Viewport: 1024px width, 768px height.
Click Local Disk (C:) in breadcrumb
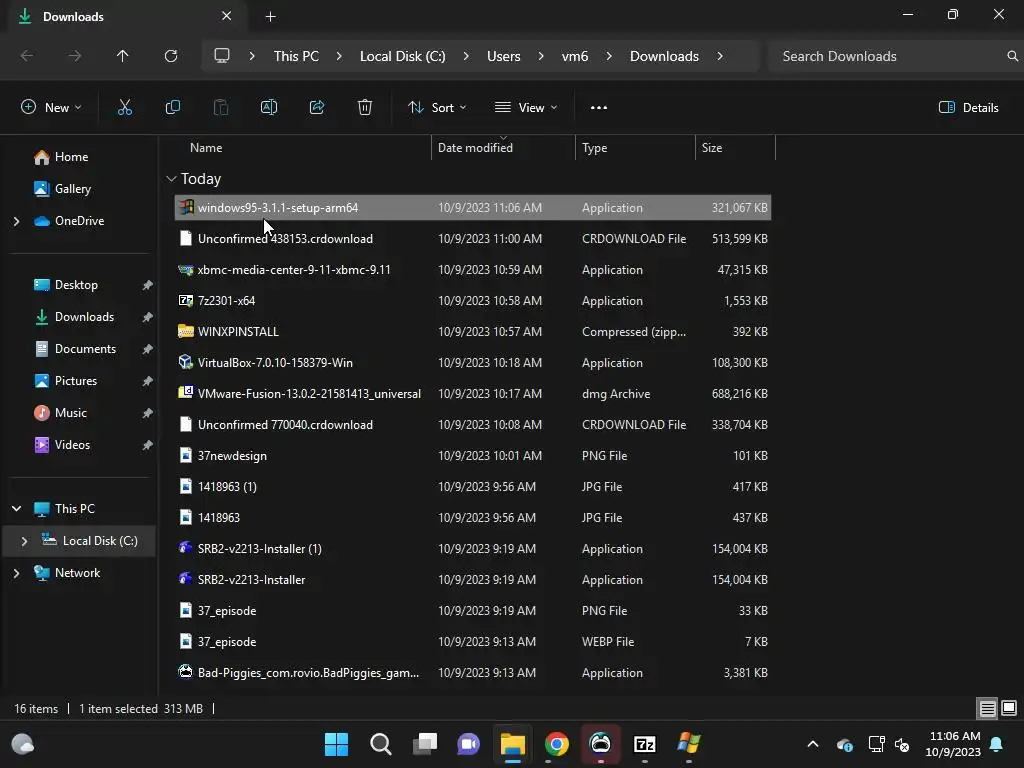pos(402,56)
